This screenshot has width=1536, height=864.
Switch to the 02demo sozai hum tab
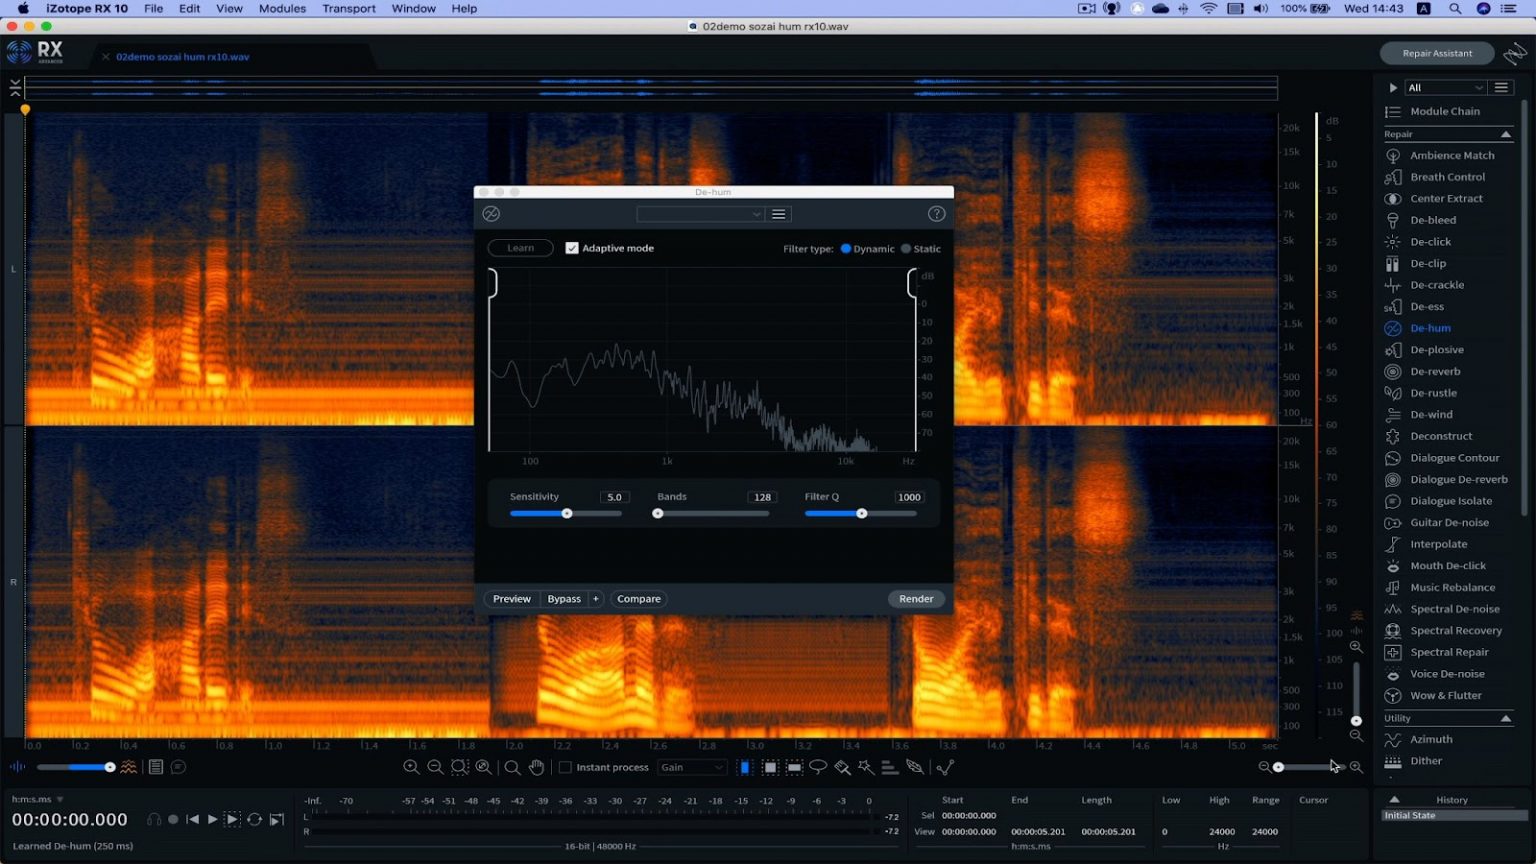[x=182, y=57]
